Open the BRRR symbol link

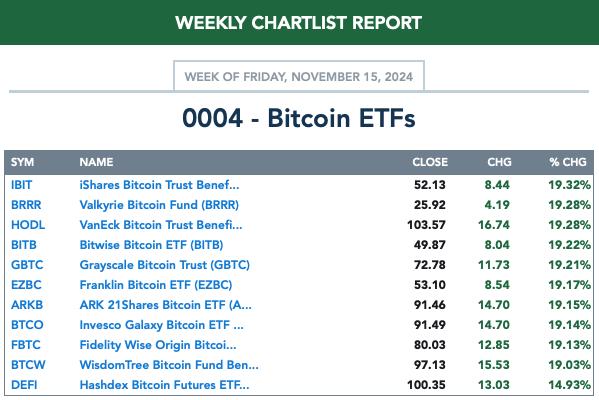pyautogui.click(x=26, y=205)
